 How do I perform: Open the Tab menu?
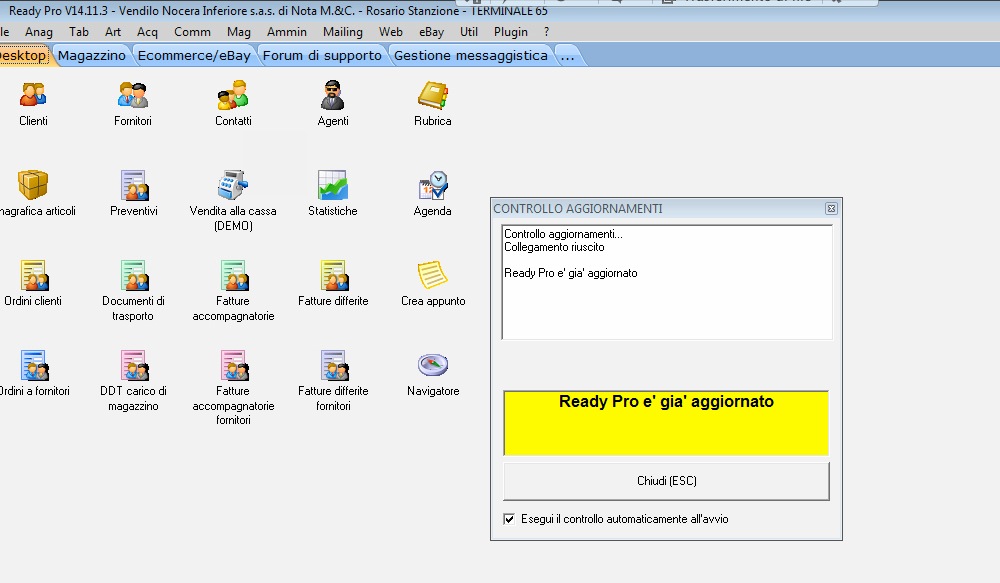[79, 32]
